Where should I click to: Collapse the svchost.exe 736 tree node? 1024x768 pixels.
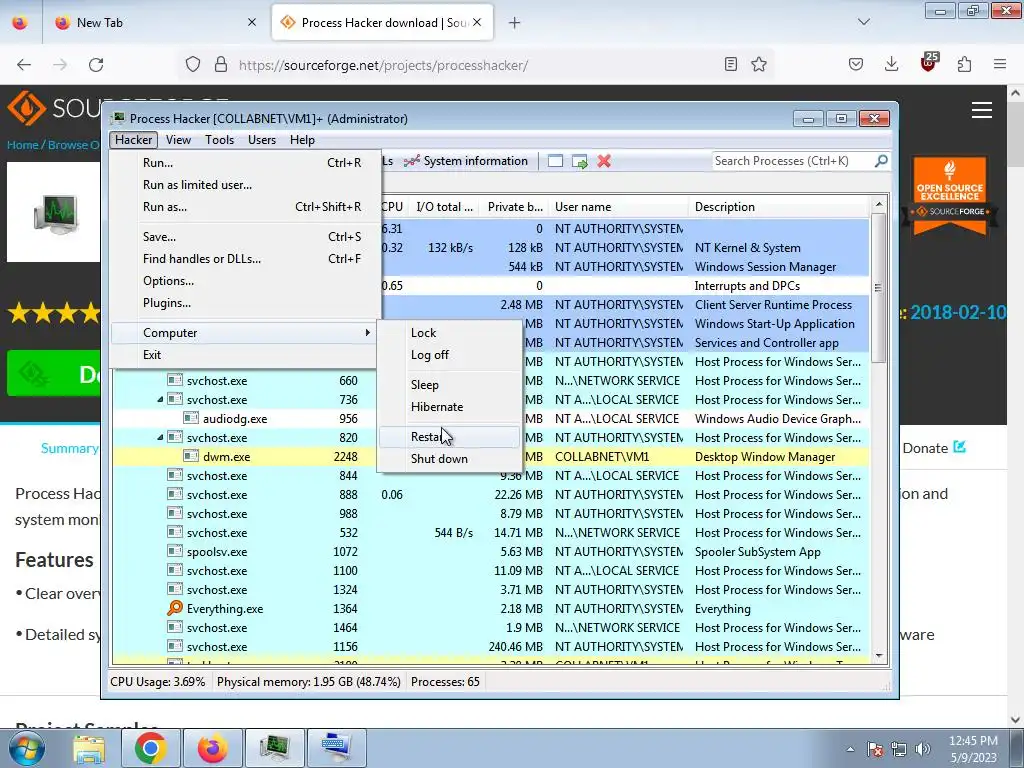pyautogui.click(x=160, y=400)
